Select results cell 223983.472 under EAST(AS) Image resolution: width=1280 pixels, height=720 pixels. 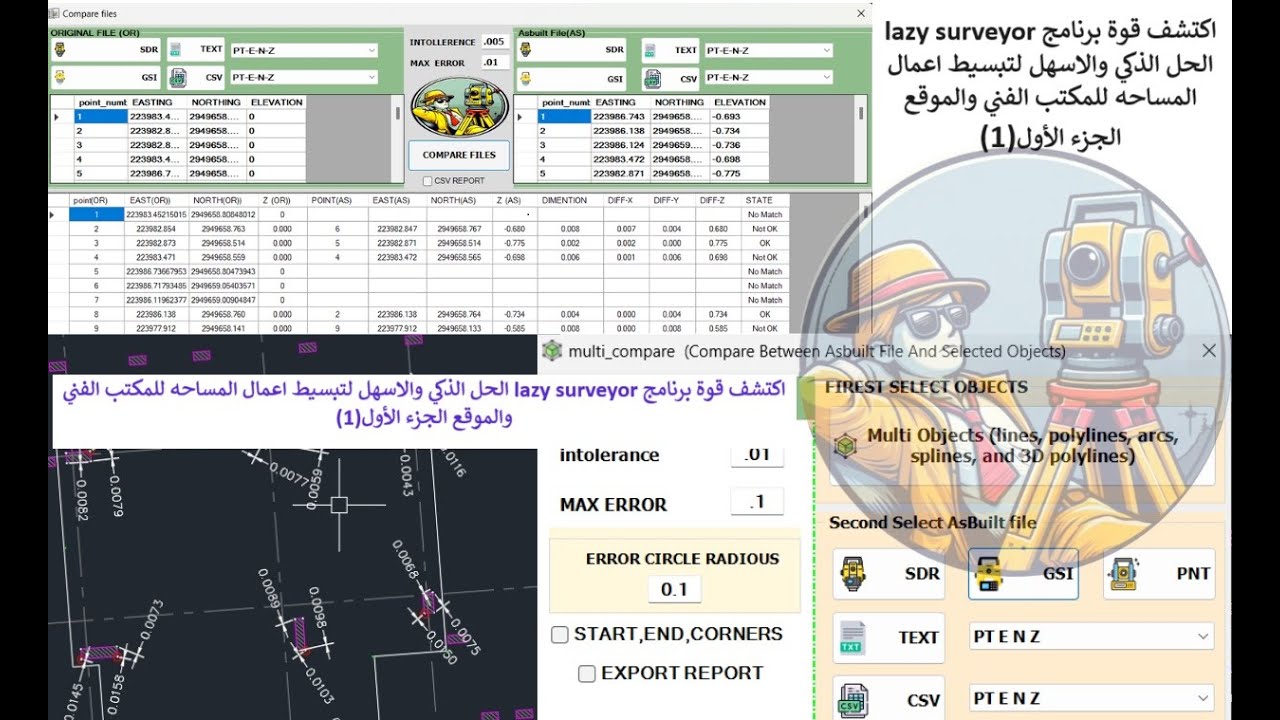(397, 257)
